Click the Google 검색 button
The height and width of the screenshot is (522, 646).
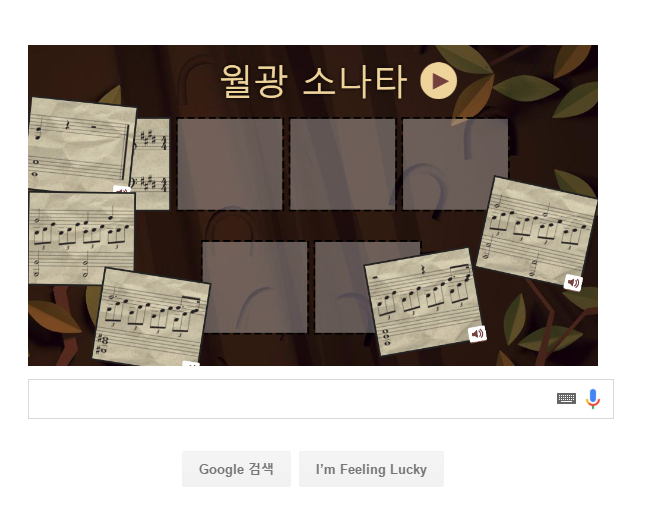pos(236,469)
